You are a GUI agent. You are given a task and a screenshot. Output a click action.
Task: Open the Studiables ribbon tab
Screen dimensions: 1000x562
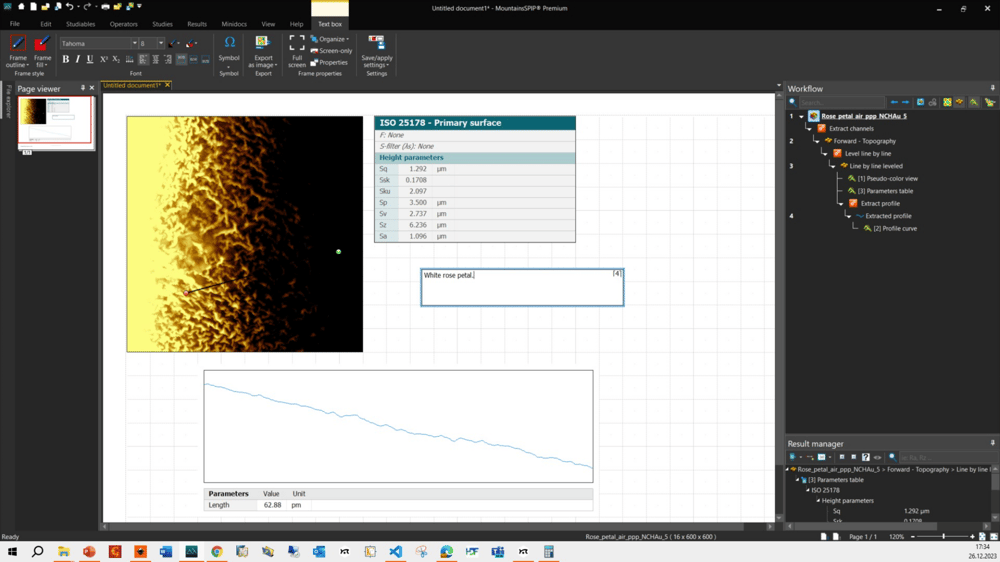click(x=80, y=24)
